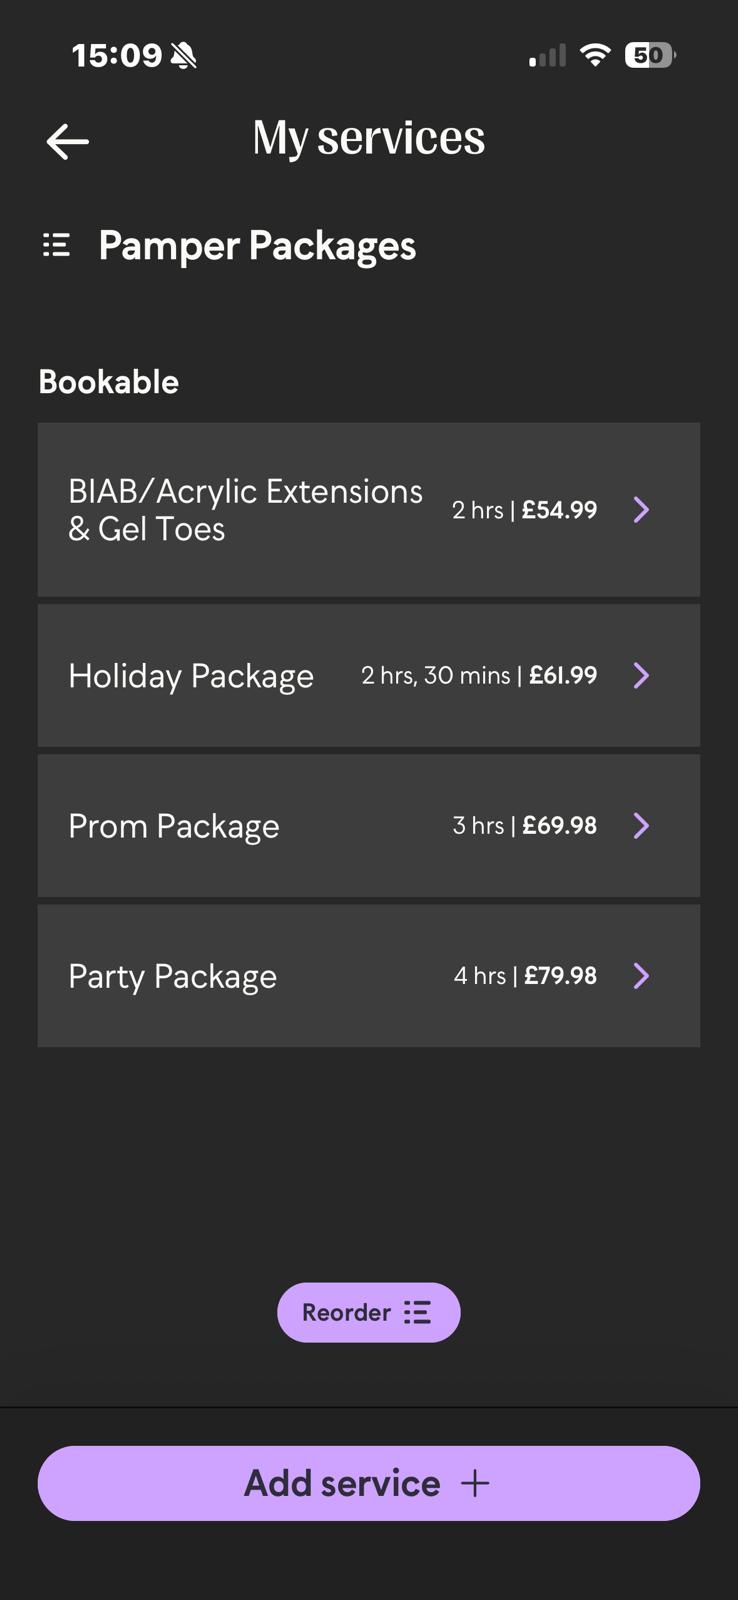Open the Party Package service name
Screen dimensions: 738x1600
[172, 977]
